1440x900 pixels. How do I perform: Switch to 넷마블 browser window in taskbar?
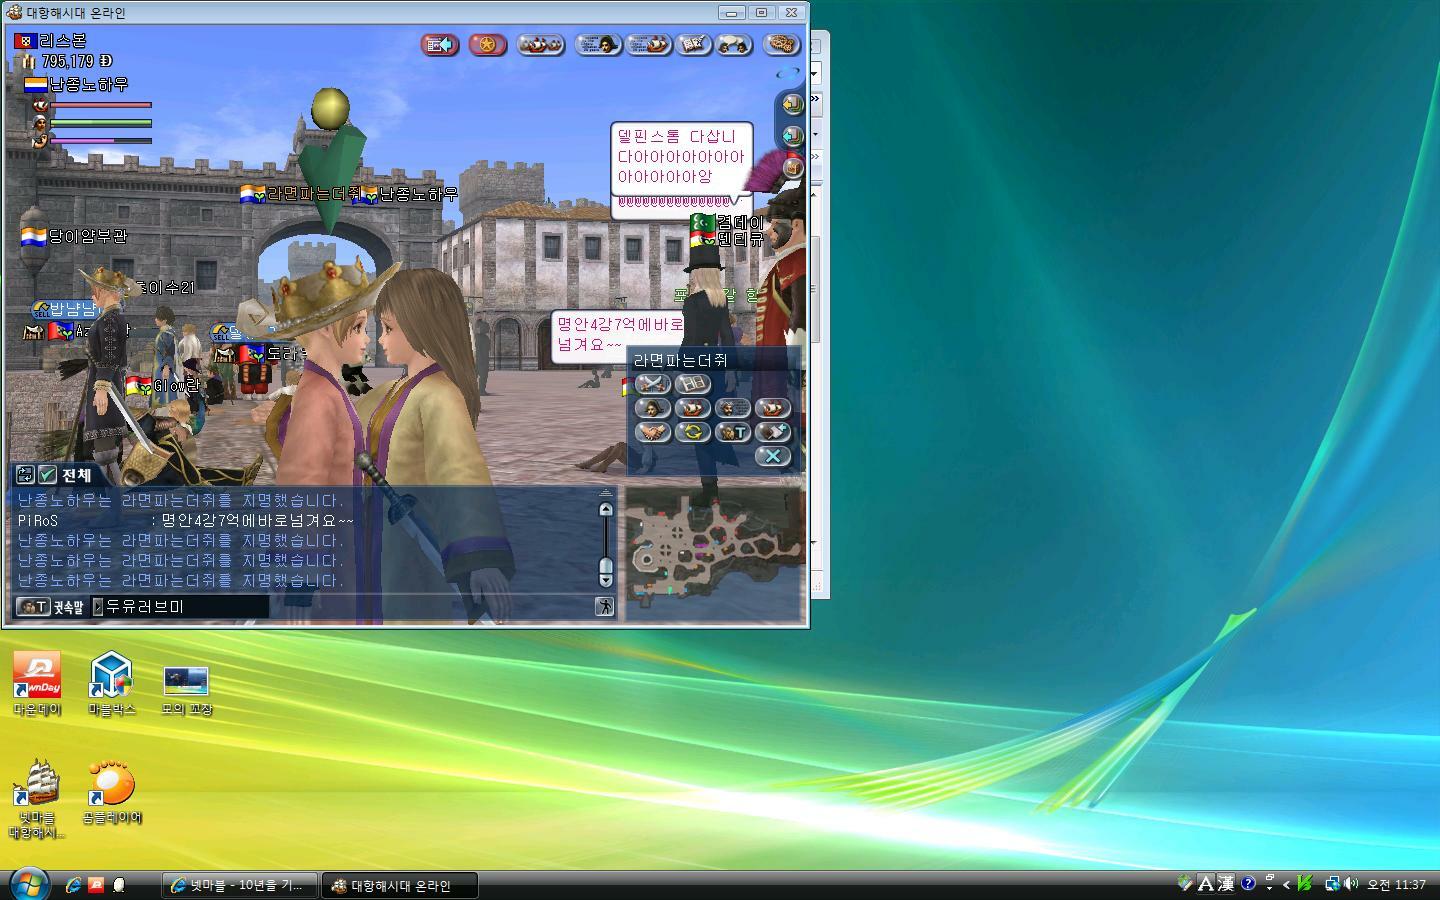[x=239, y=885]
